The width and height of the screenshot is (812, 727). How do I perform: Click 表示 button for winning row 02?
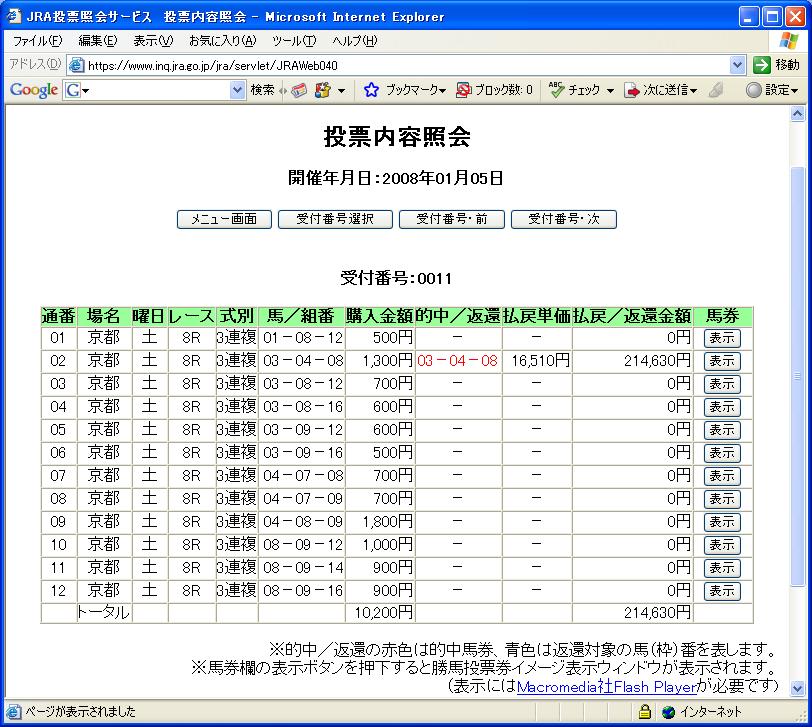722,361
